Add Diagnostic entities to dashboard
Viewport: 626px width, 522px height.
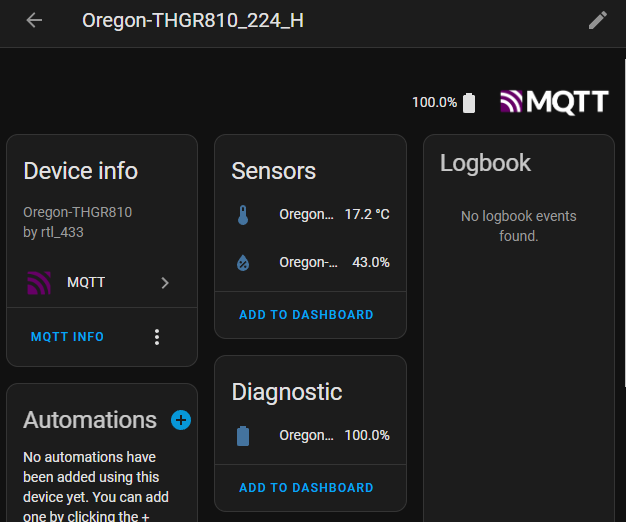pos(306,488)
